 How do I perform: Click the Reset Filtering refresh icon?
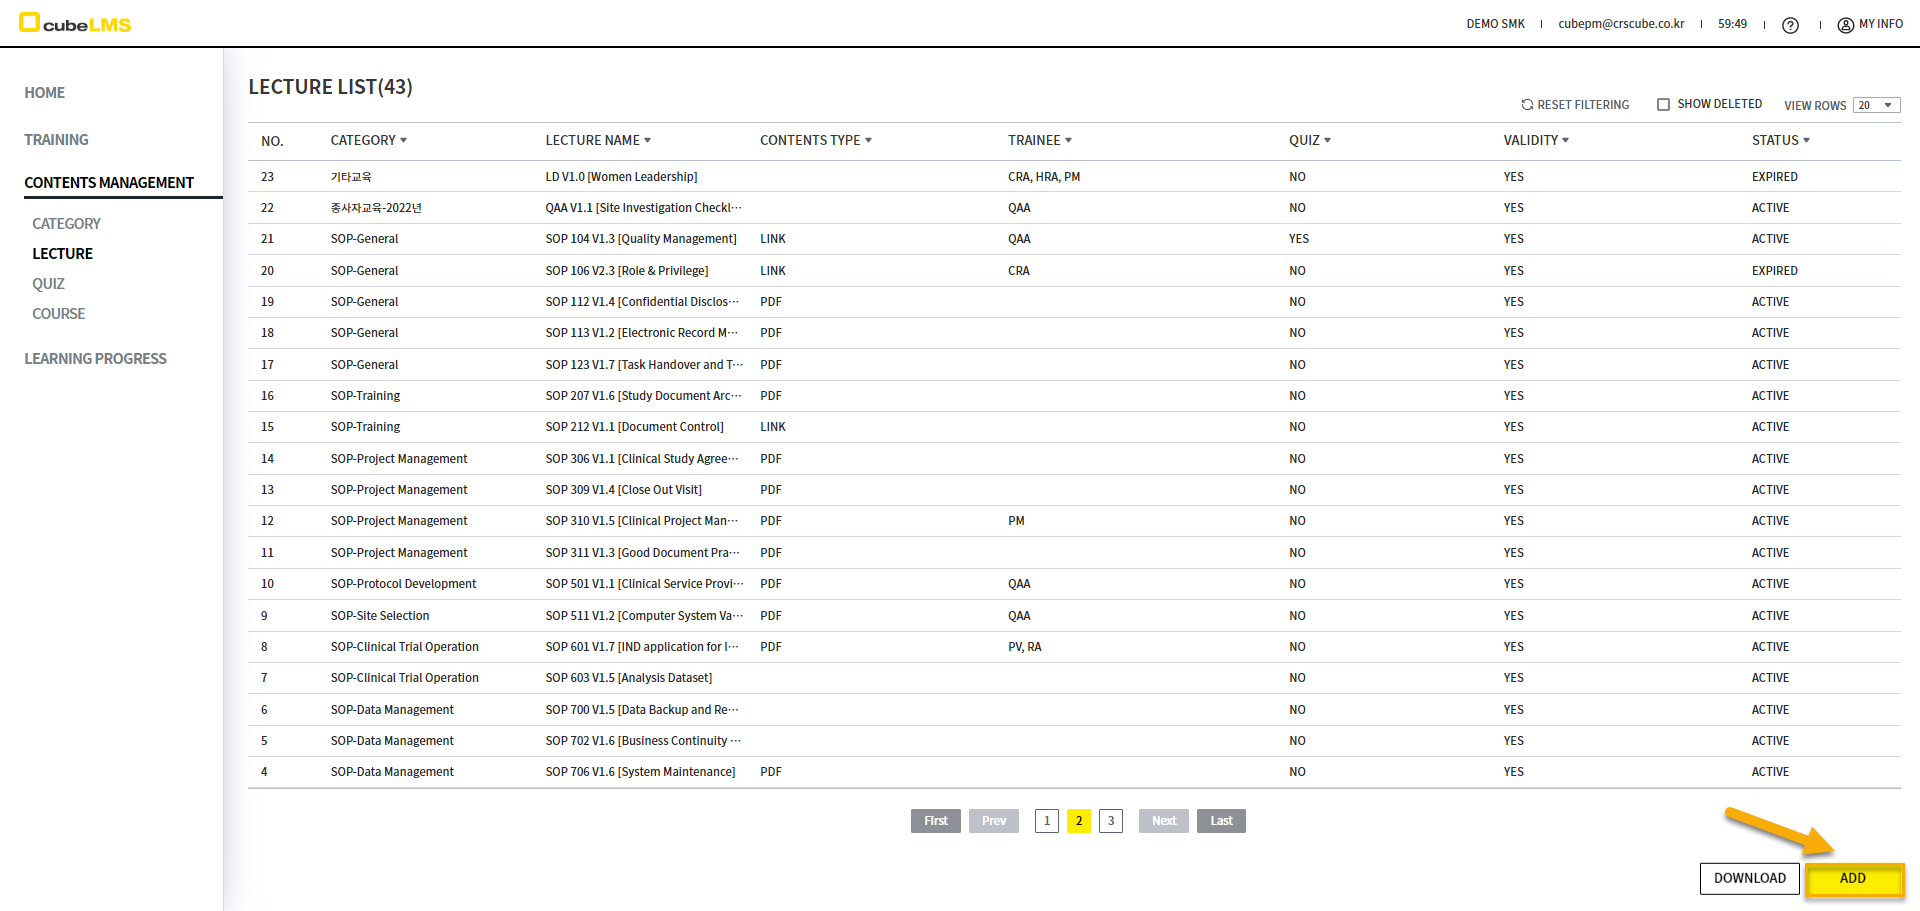tap(1527, 105)
